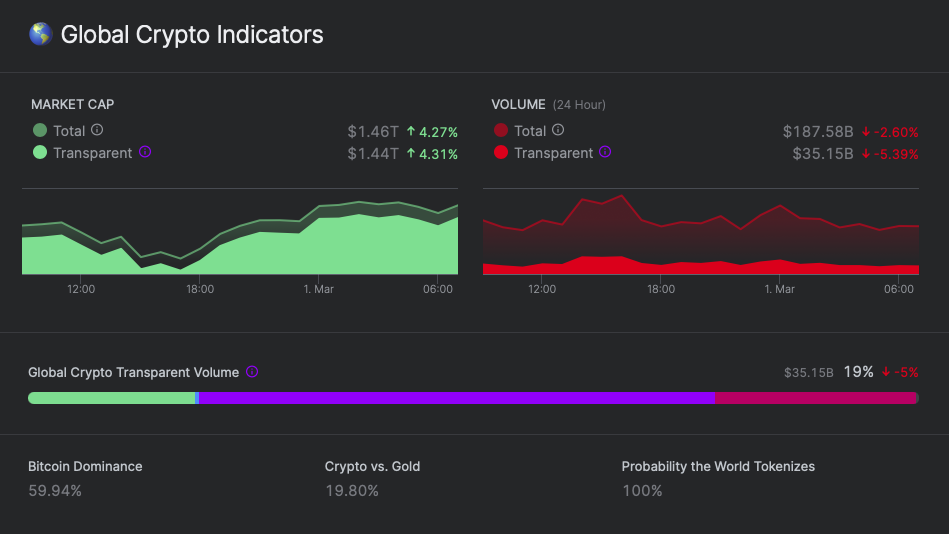Open info icon beside Global Crypto Transparent Volume

click(x=252, y=372)
